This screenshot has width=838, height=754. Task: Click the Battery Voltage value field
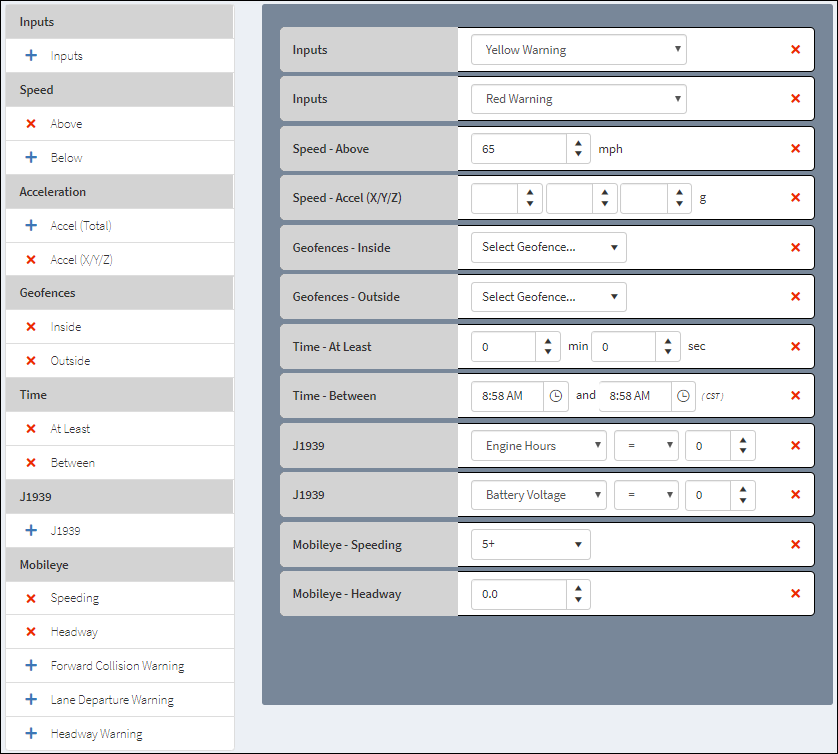708,495
